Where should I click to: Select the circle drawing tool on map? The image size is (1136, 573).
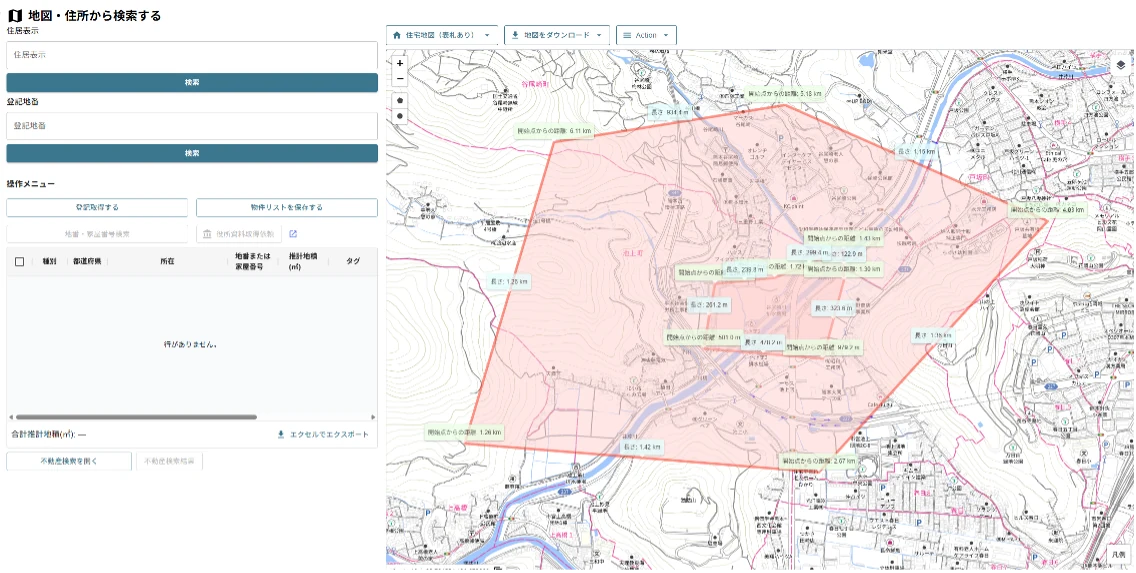coord(400,116)
